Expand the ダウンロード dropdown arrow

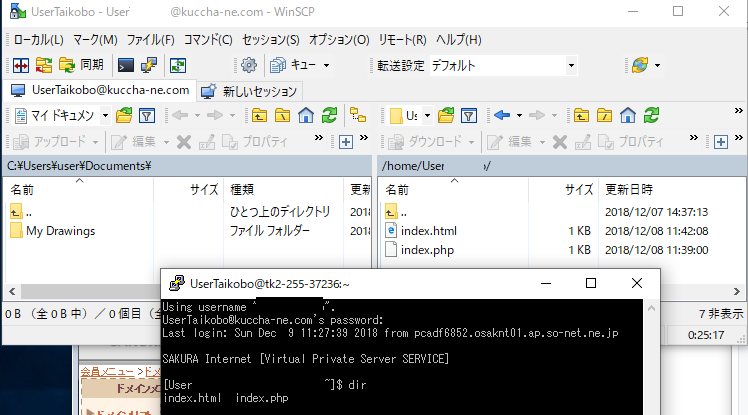click(x=471, y=142)
